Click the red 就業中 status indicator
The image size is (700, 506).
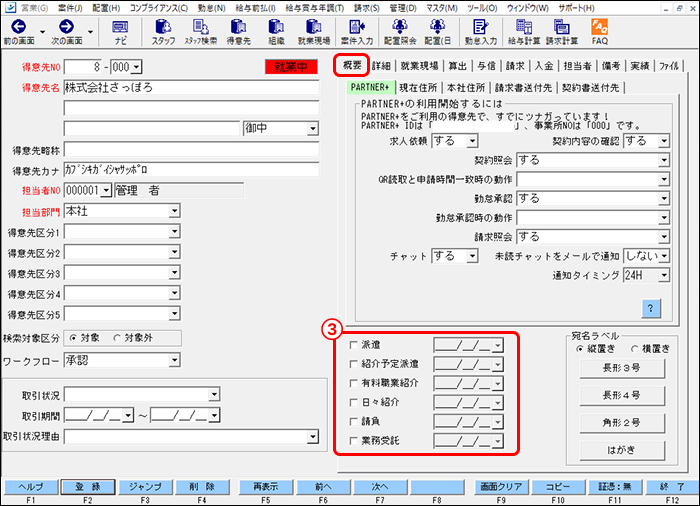point(291,67)
